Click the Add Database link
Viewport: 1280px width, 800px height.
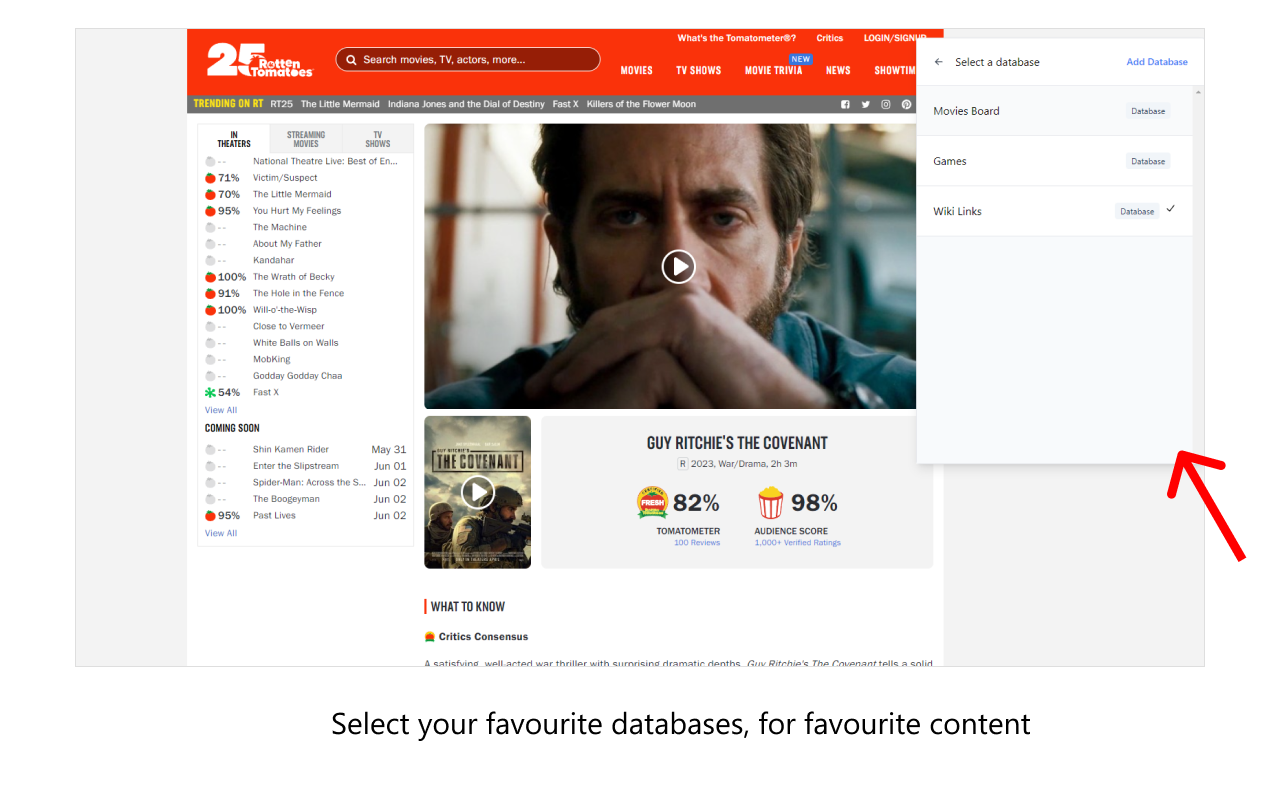point(1157,62)
